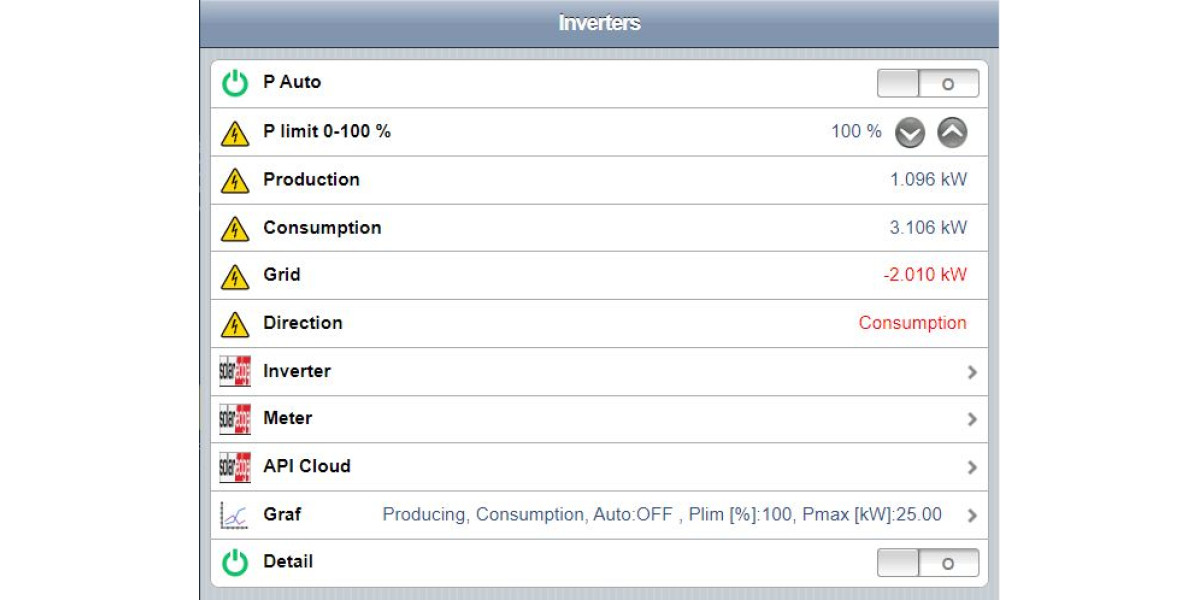This screenshot has height=600, width=1200.
Task: Click the green power icon beside P Auto
Action: [235, 83]
